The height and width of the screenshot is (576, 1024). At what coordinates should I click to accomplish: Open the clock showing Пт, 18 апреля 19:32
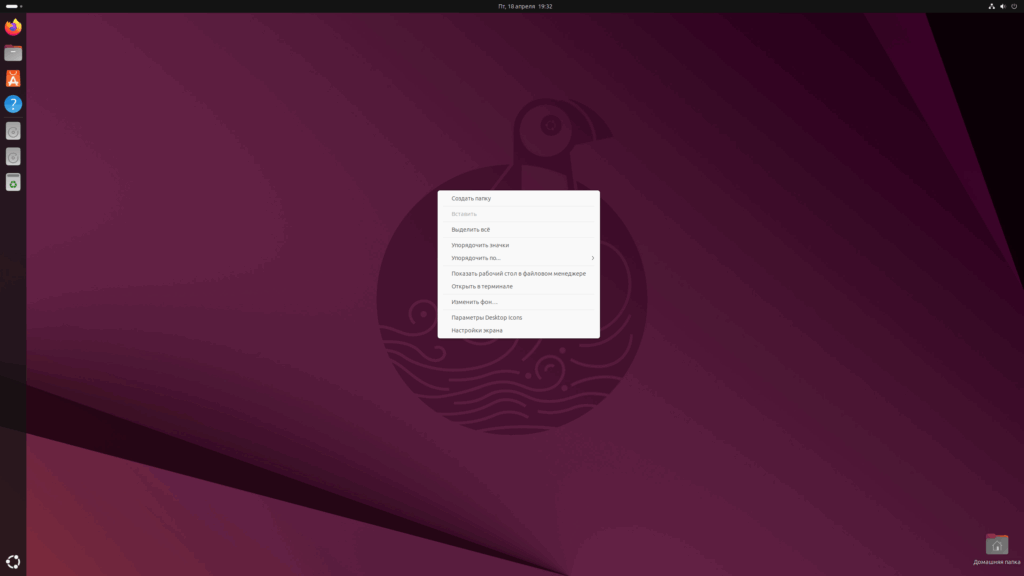[x=525, y=7]
